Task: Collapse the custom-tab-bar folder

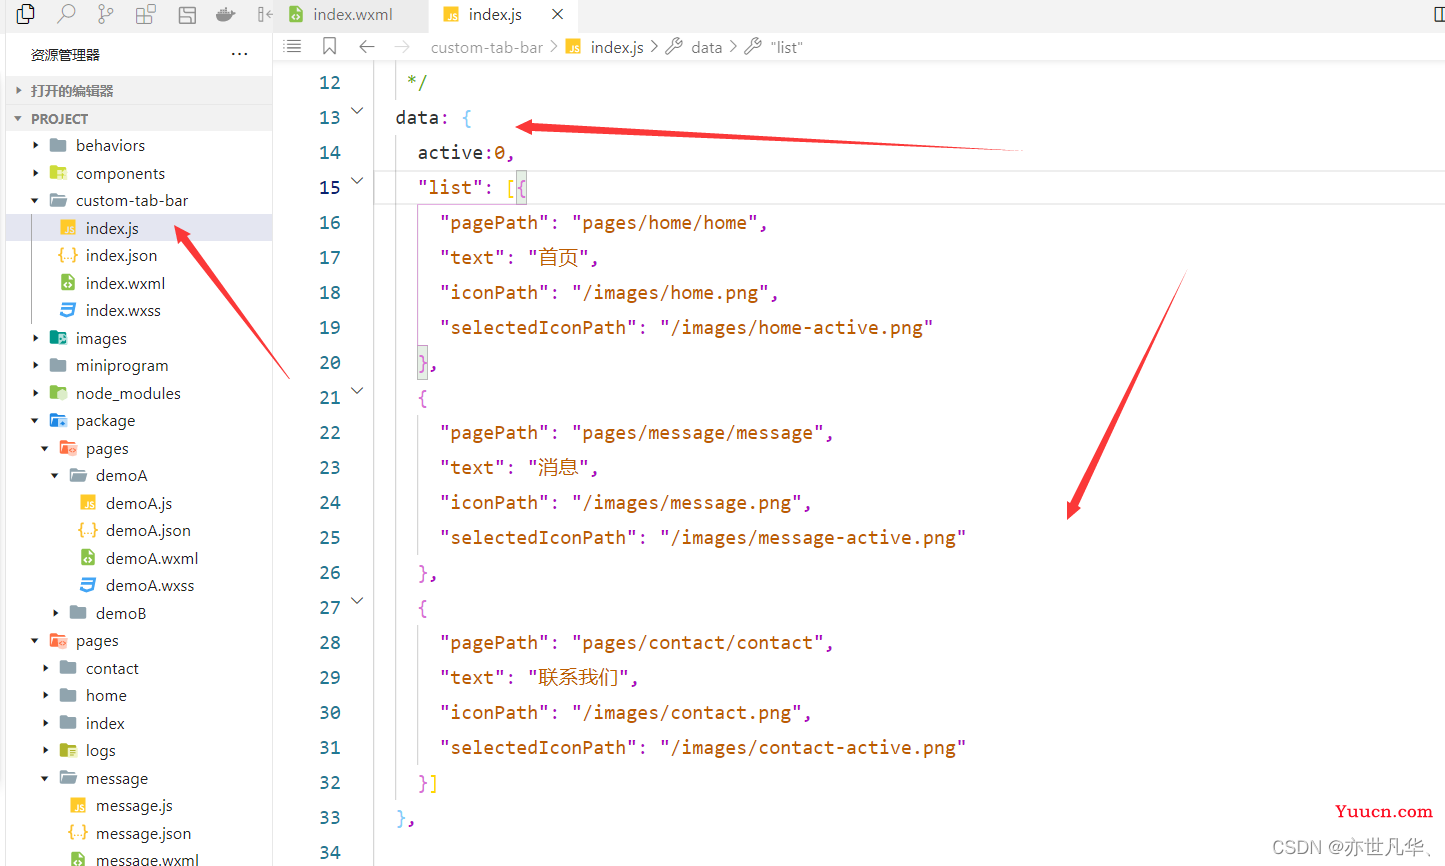Action: tap(138, 200)
